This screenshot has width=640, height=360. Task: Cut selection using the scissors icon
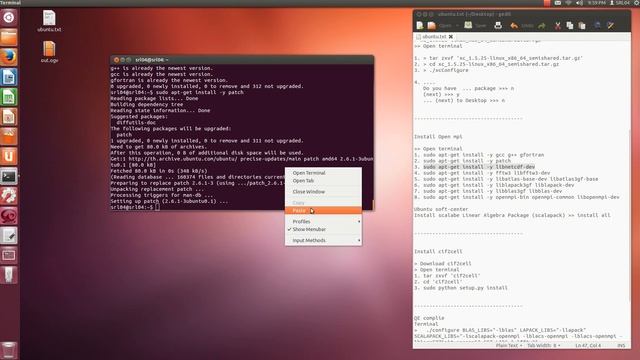tap(558, 26)
